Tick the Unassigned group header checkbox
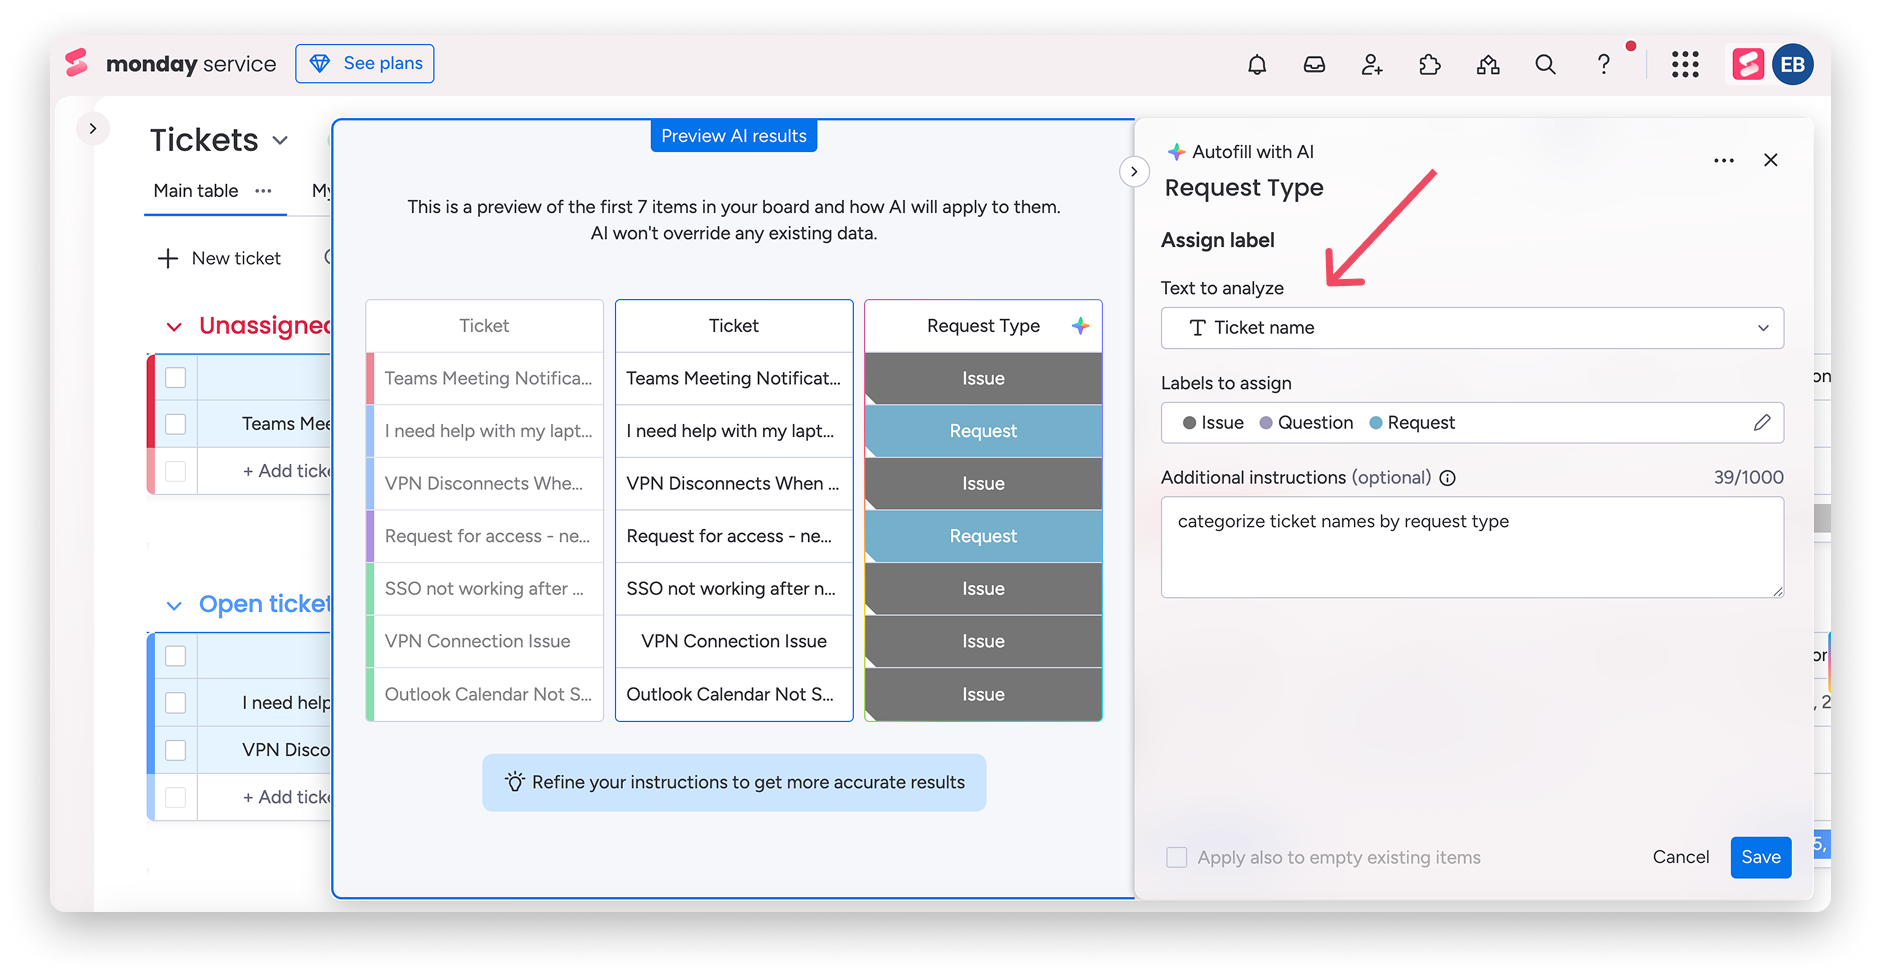 pyautogui.click(x=176, y=378)
